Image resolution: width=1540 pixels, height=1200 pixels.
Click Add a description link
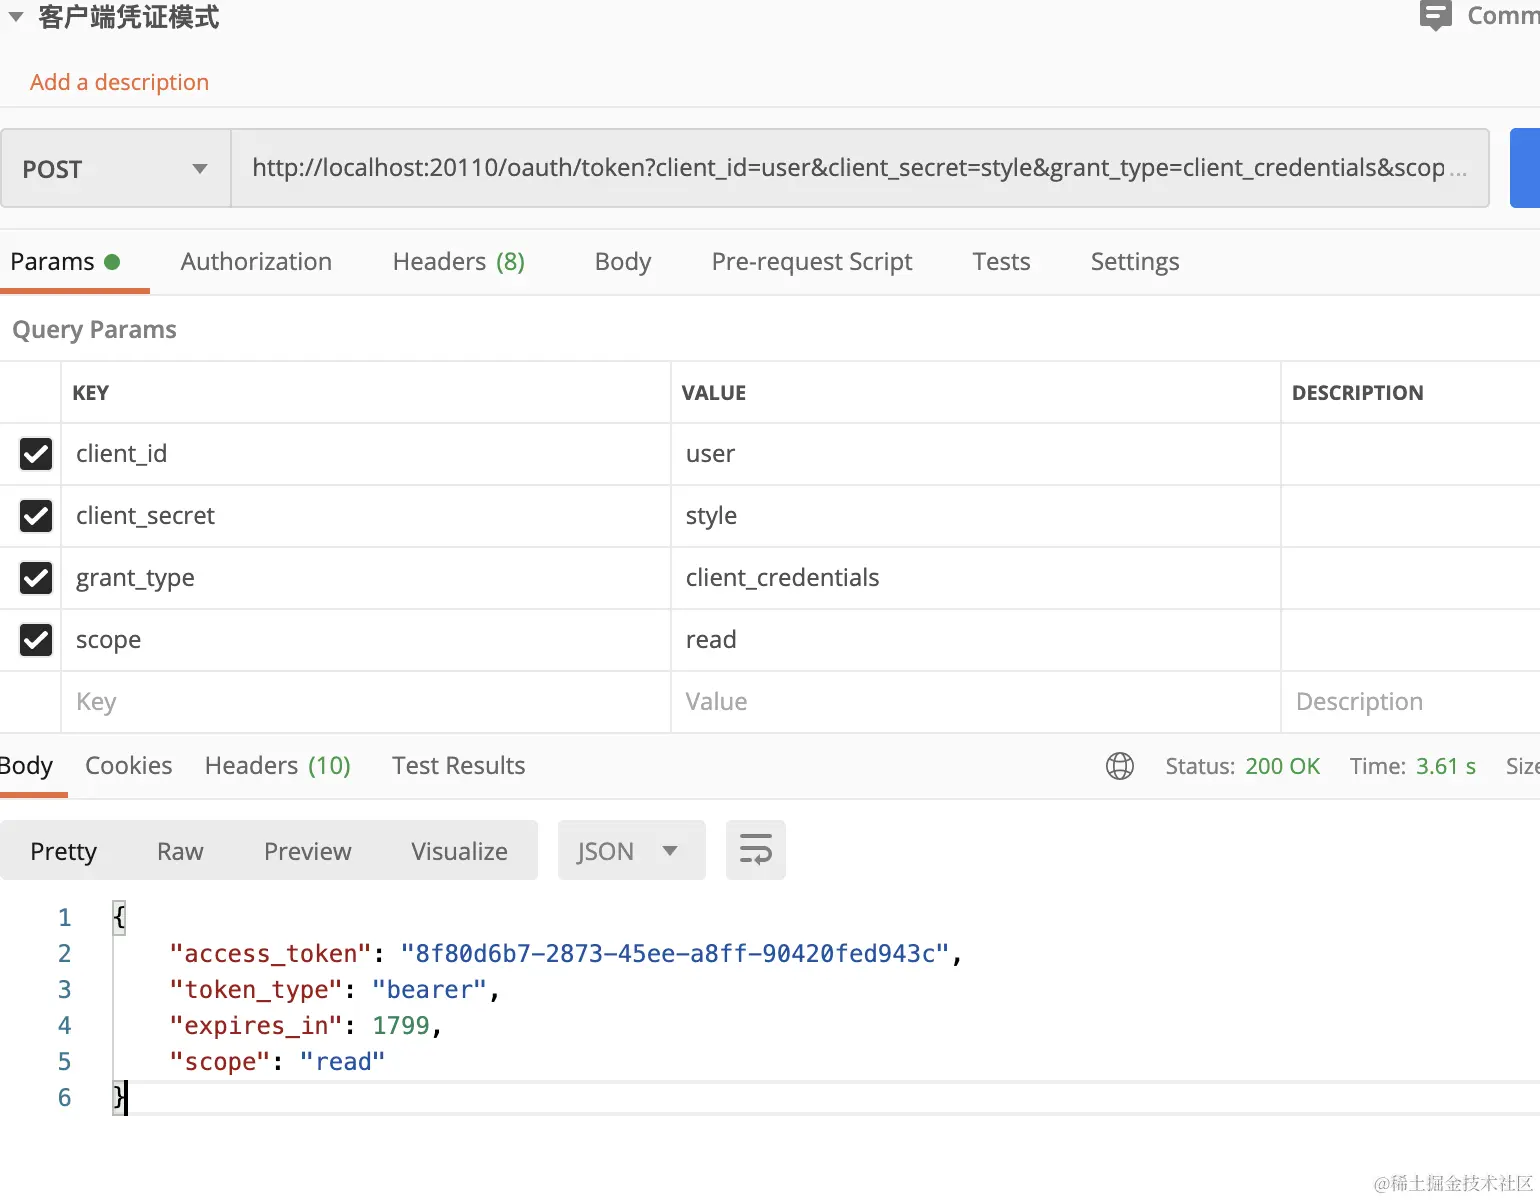point(119,82)
